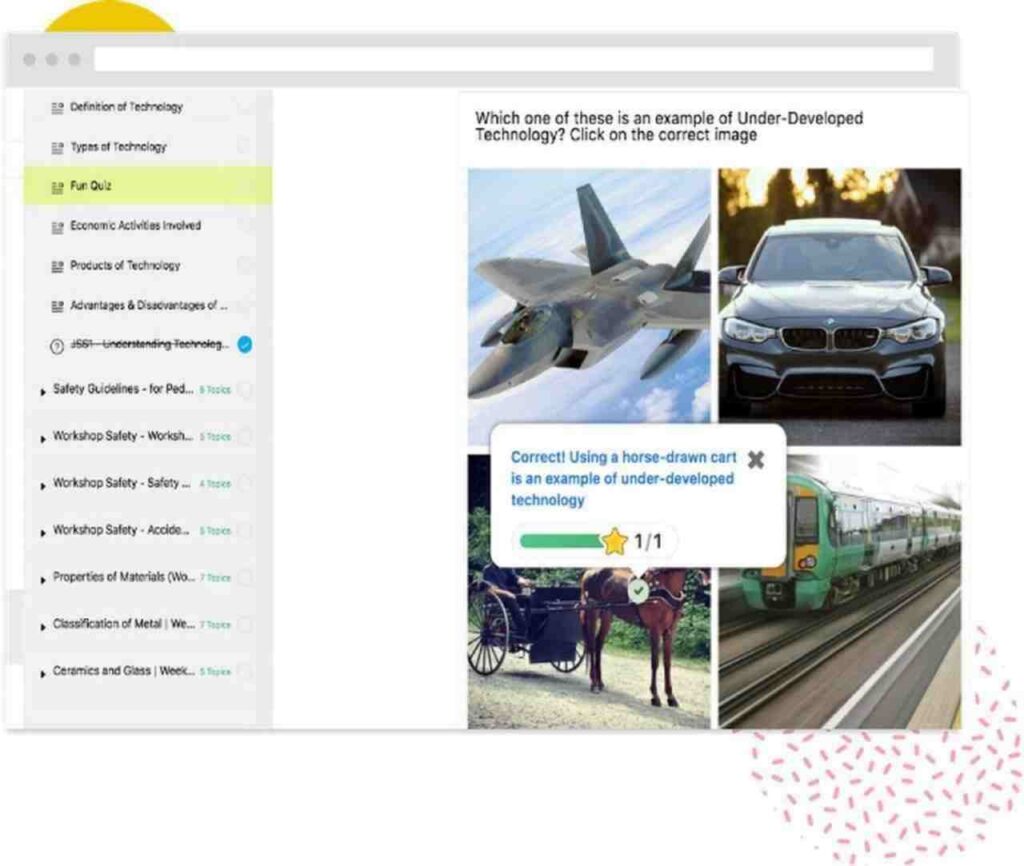Click the lesson icon beside Fun Quiz
This screenshot has height=866, width=1024.
tap(57, 187)
